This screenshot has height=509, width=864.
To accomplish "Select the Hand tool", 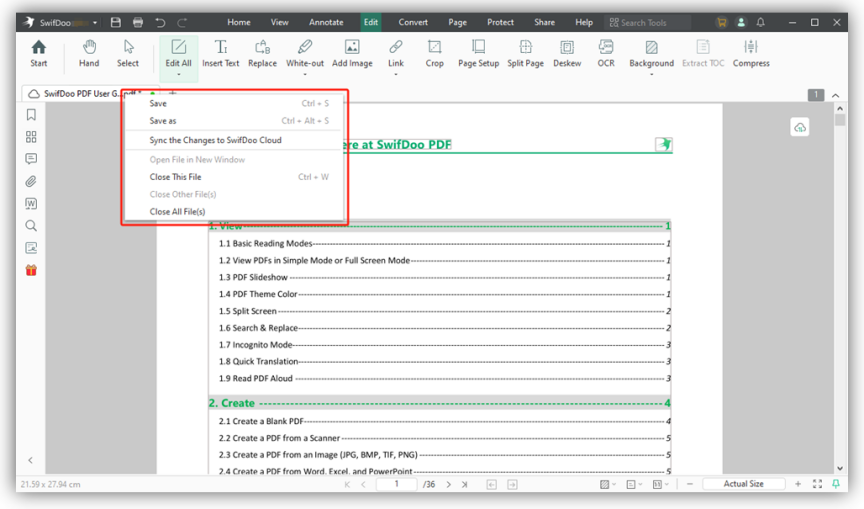I will [89, 53].
